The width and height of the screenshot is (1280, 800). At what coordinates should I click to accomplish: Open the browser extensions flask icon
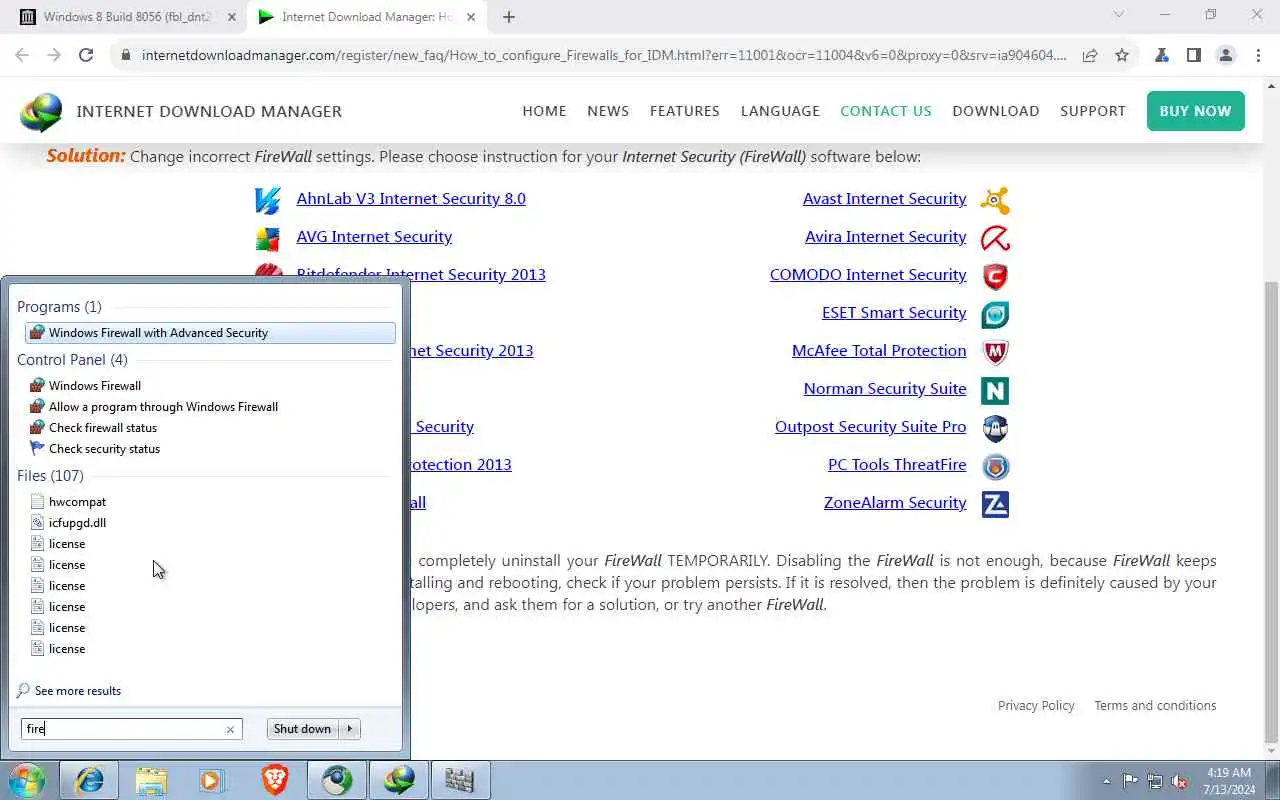point(1161,55)
